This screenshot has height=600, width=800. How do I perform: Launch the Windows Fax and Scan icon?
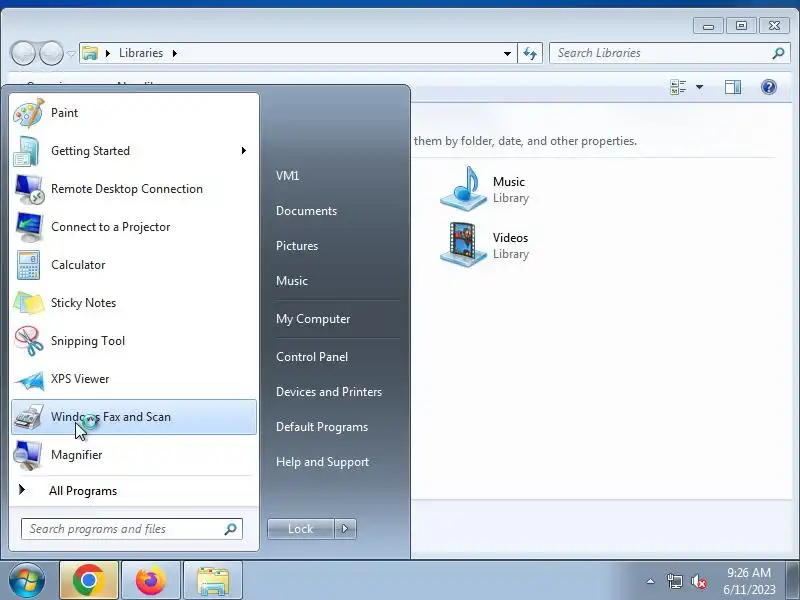pyautogui.click(x=29, y=417)
